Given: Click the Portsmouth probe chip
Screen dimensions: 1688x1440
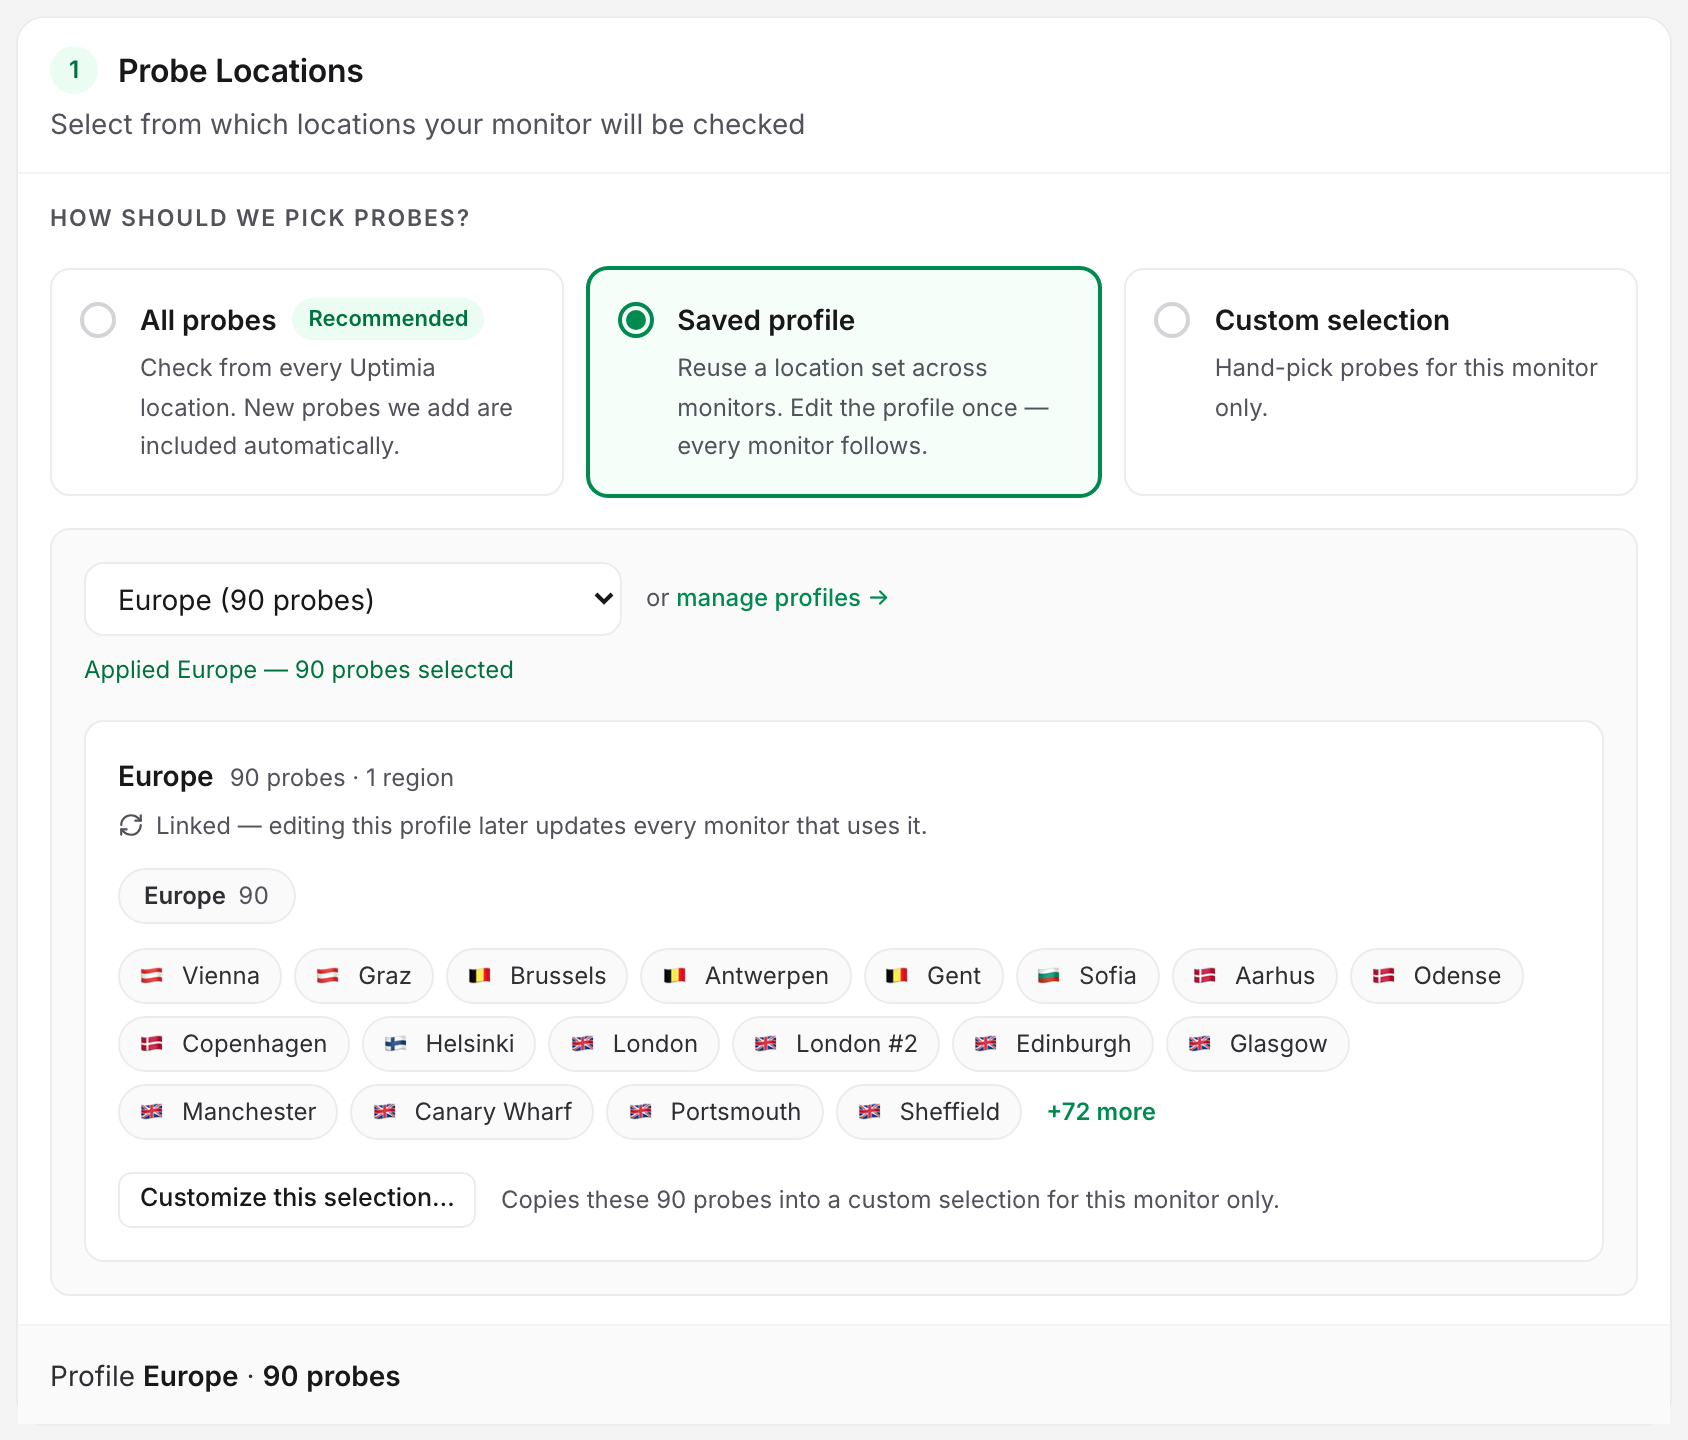Looking at the screenshot, I should 715,1112.
